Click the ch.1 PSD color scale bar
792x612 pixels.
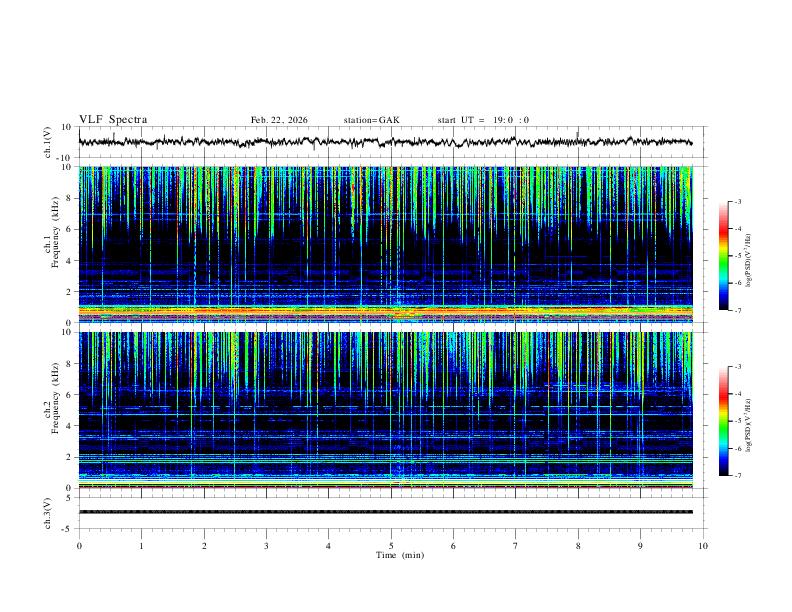[723, 256]
